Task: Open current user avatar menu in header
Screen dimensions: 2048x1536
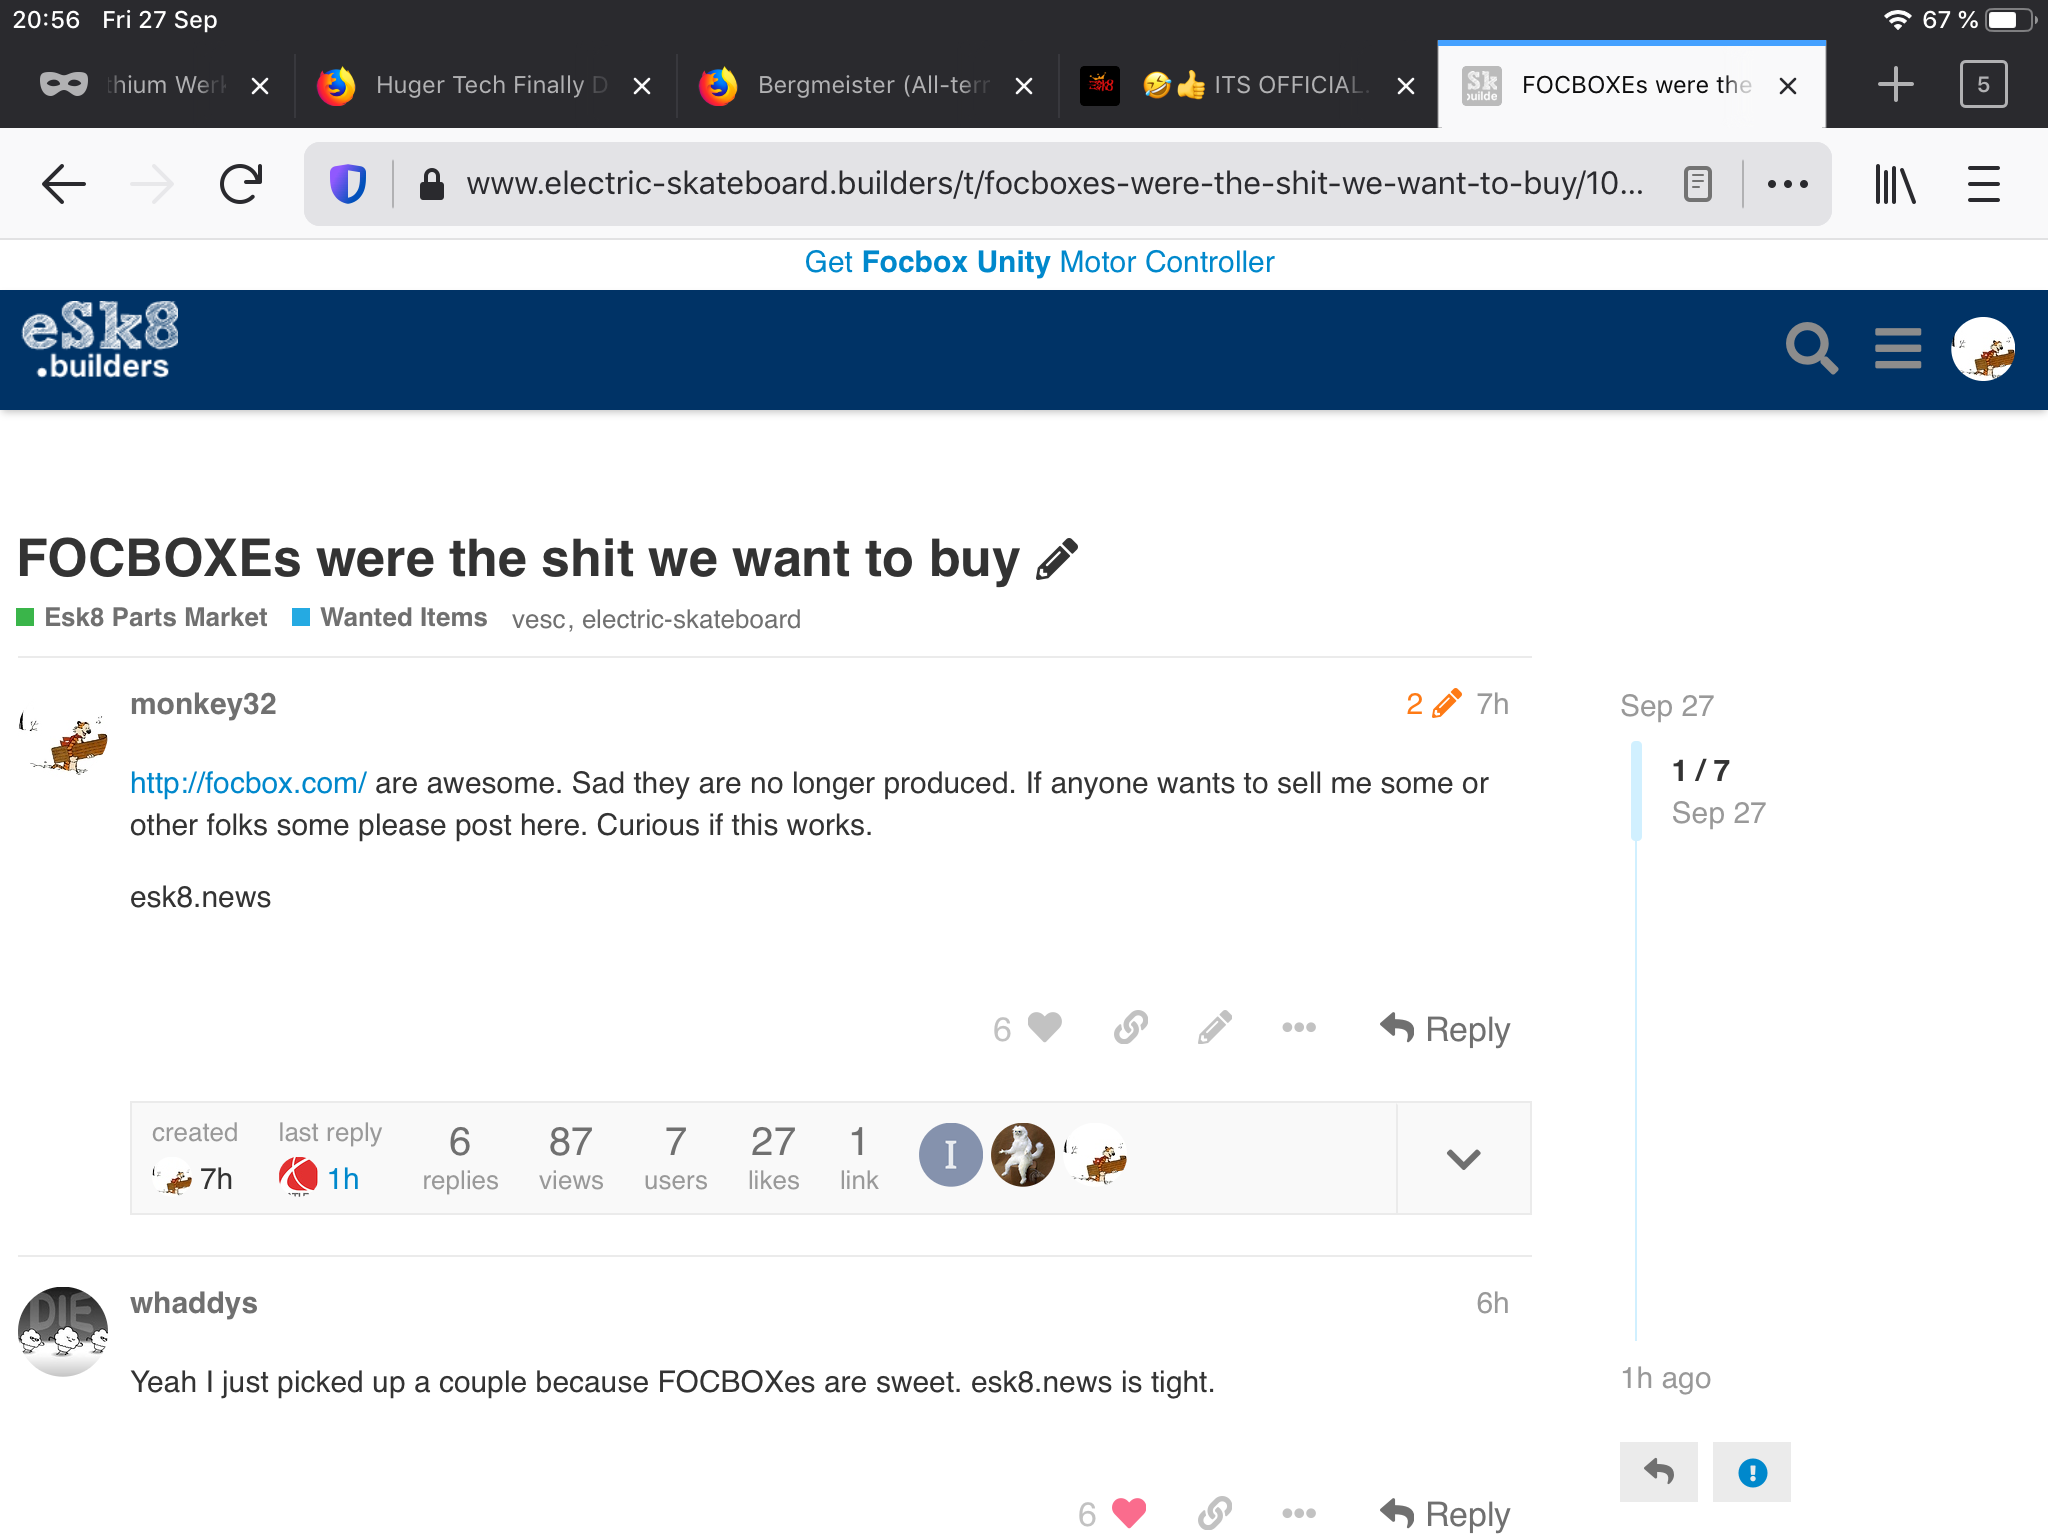Action: click(x=1983, y=349)
